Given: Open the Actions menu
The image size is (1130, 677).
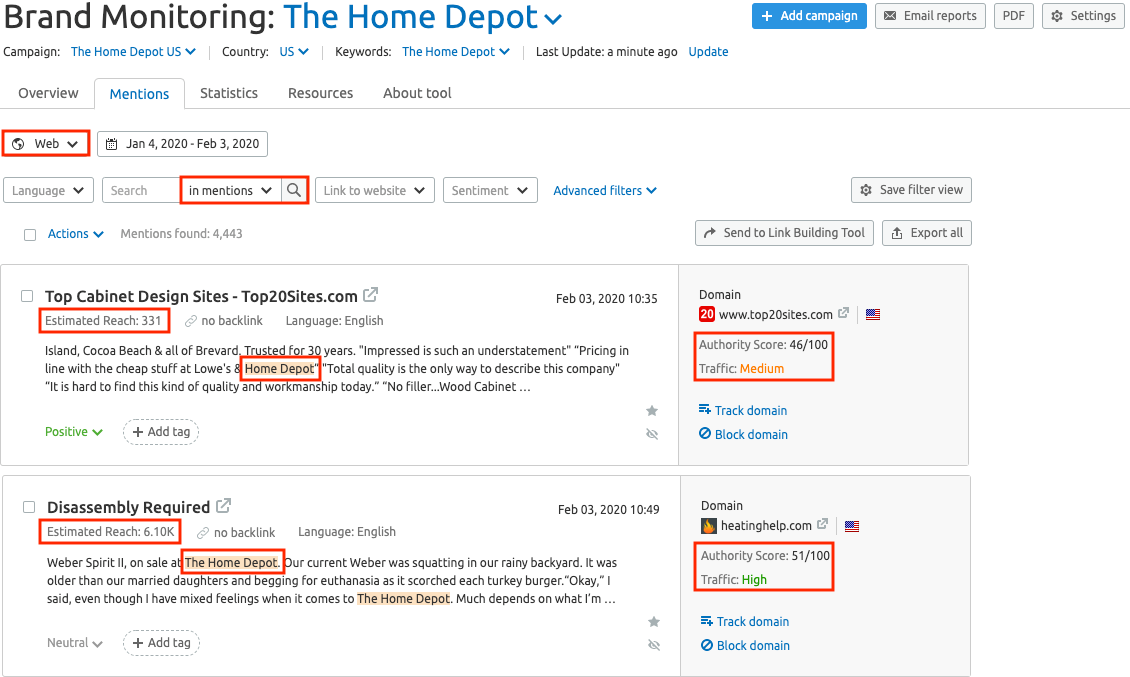Looking at the screenshot, I should point(76,234).
